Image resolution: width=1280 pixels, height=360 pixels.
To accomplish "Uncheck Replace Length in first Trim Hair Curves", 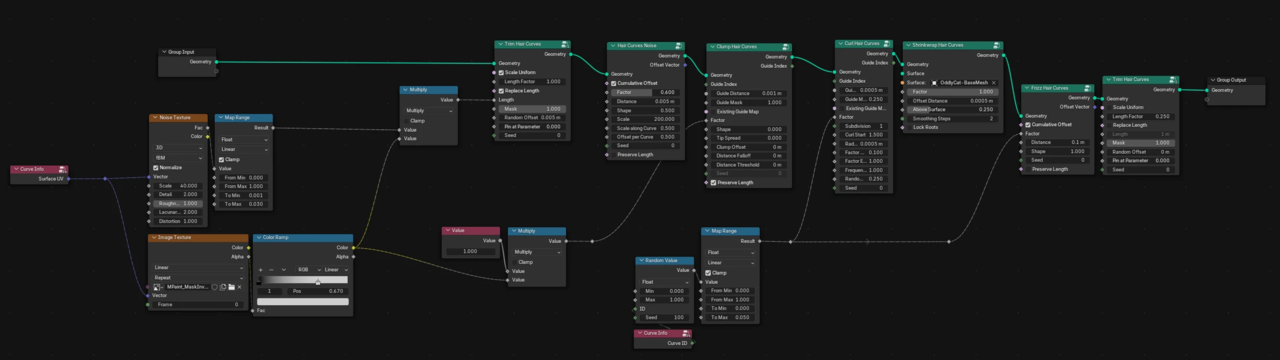I will tap(500, 90).
